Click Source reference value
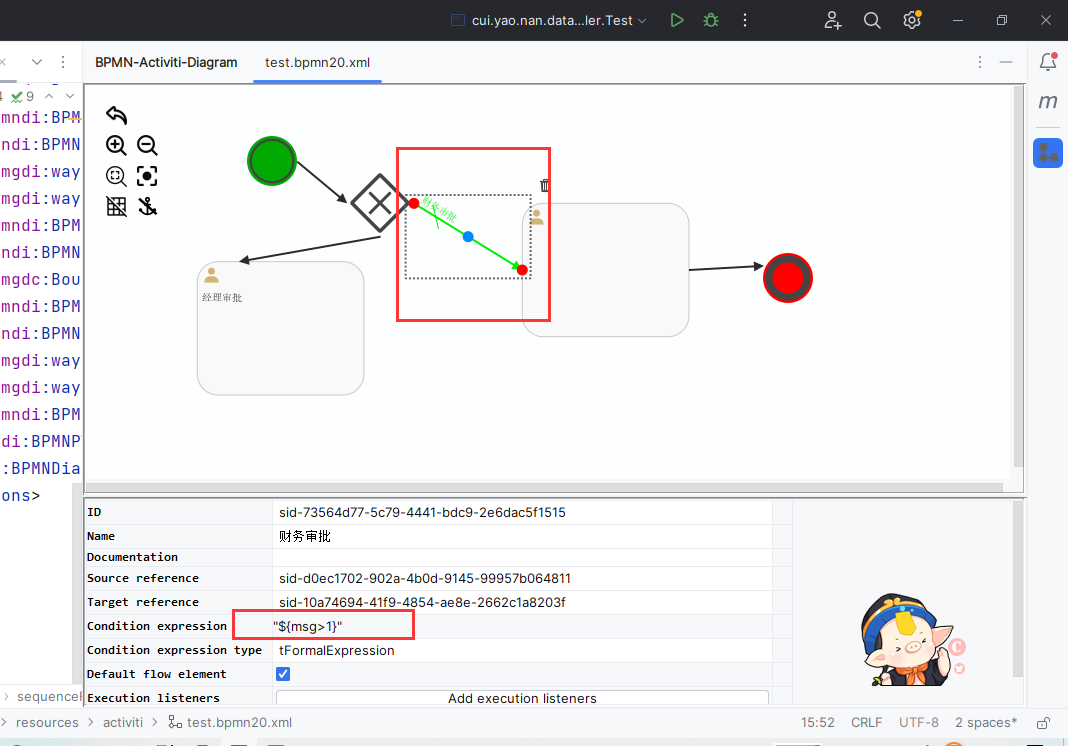The height and width of the screenshot is (746, 1068). pos(522,578)
